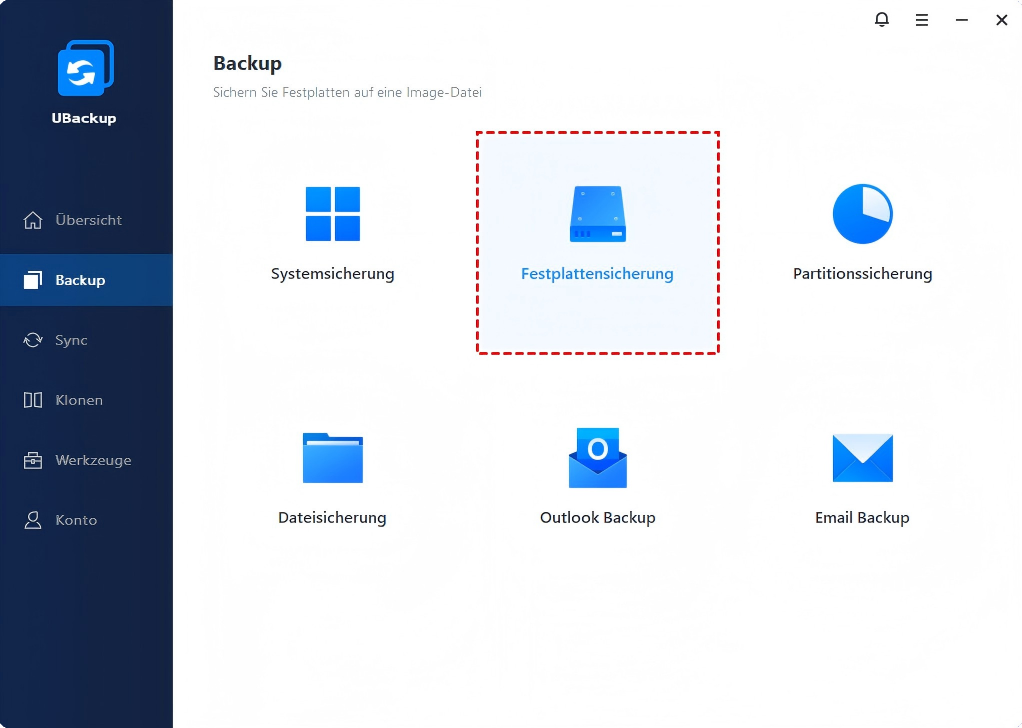
Task: Click the UBackup logo icon
Action: 85,69
